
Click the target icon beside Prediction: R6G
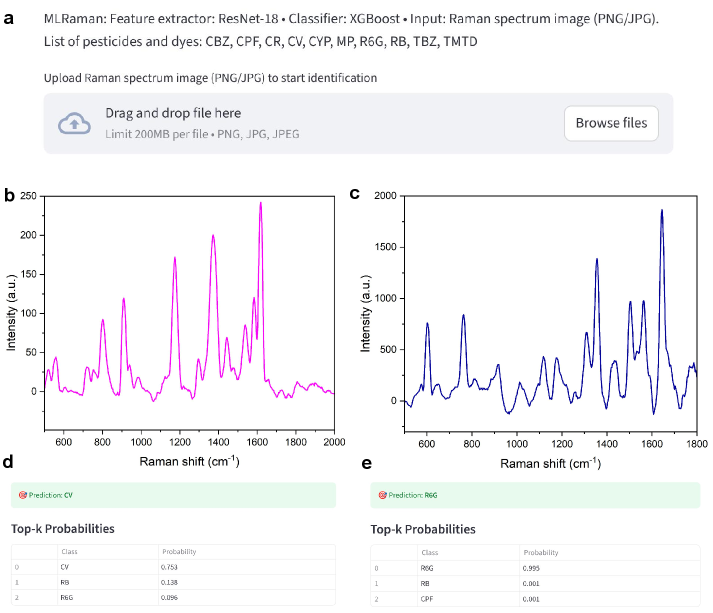click(x=382, y=495)
